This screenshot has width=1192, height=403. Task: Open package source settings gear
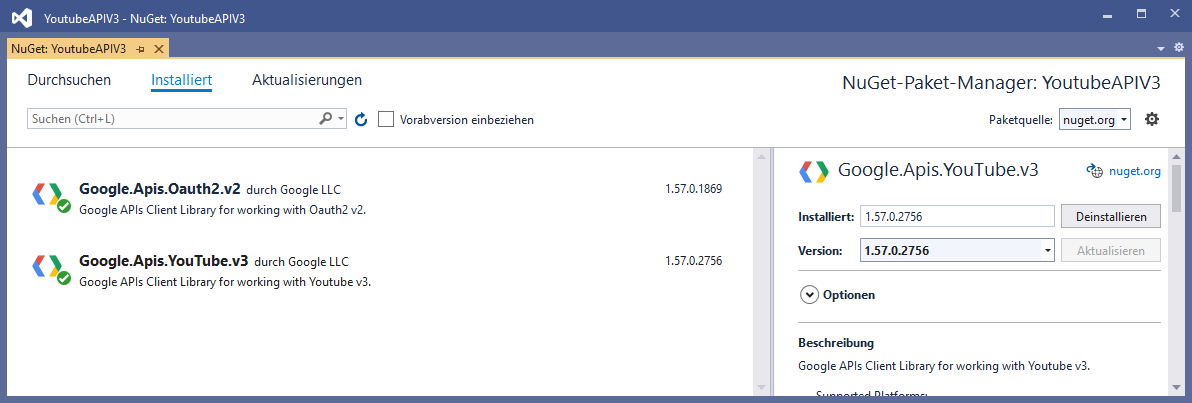coord(1151,119)
